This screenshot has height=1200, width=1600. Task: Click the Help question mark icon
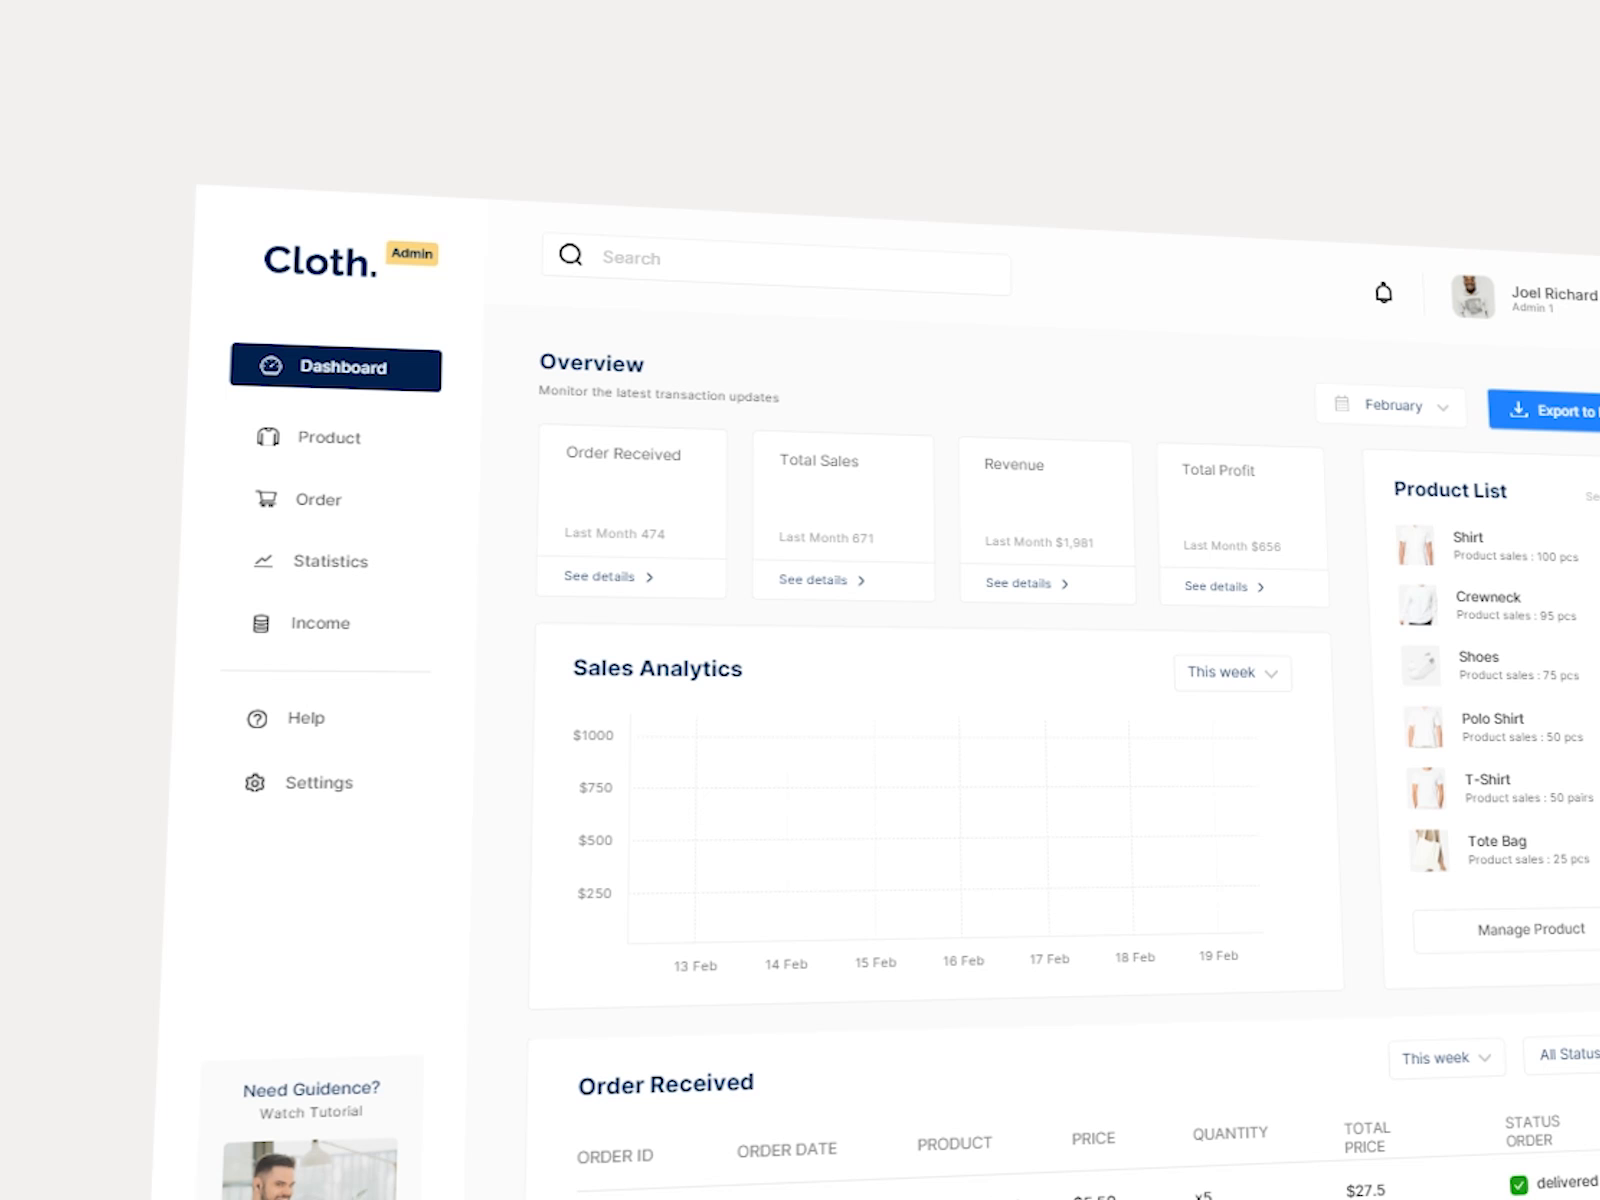(256, 718)
